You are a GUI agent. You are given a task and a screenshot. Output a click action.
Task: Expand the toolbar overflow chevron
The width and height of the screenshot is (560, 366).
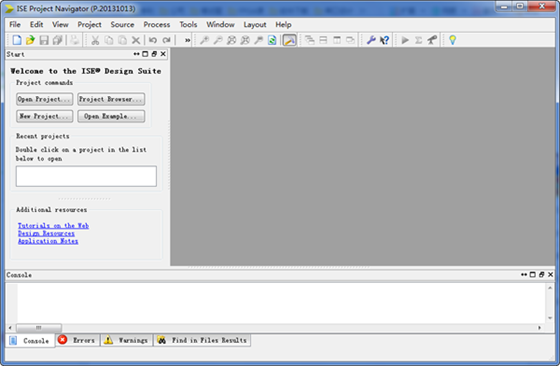pyautogui.click(x=187, y=40)
